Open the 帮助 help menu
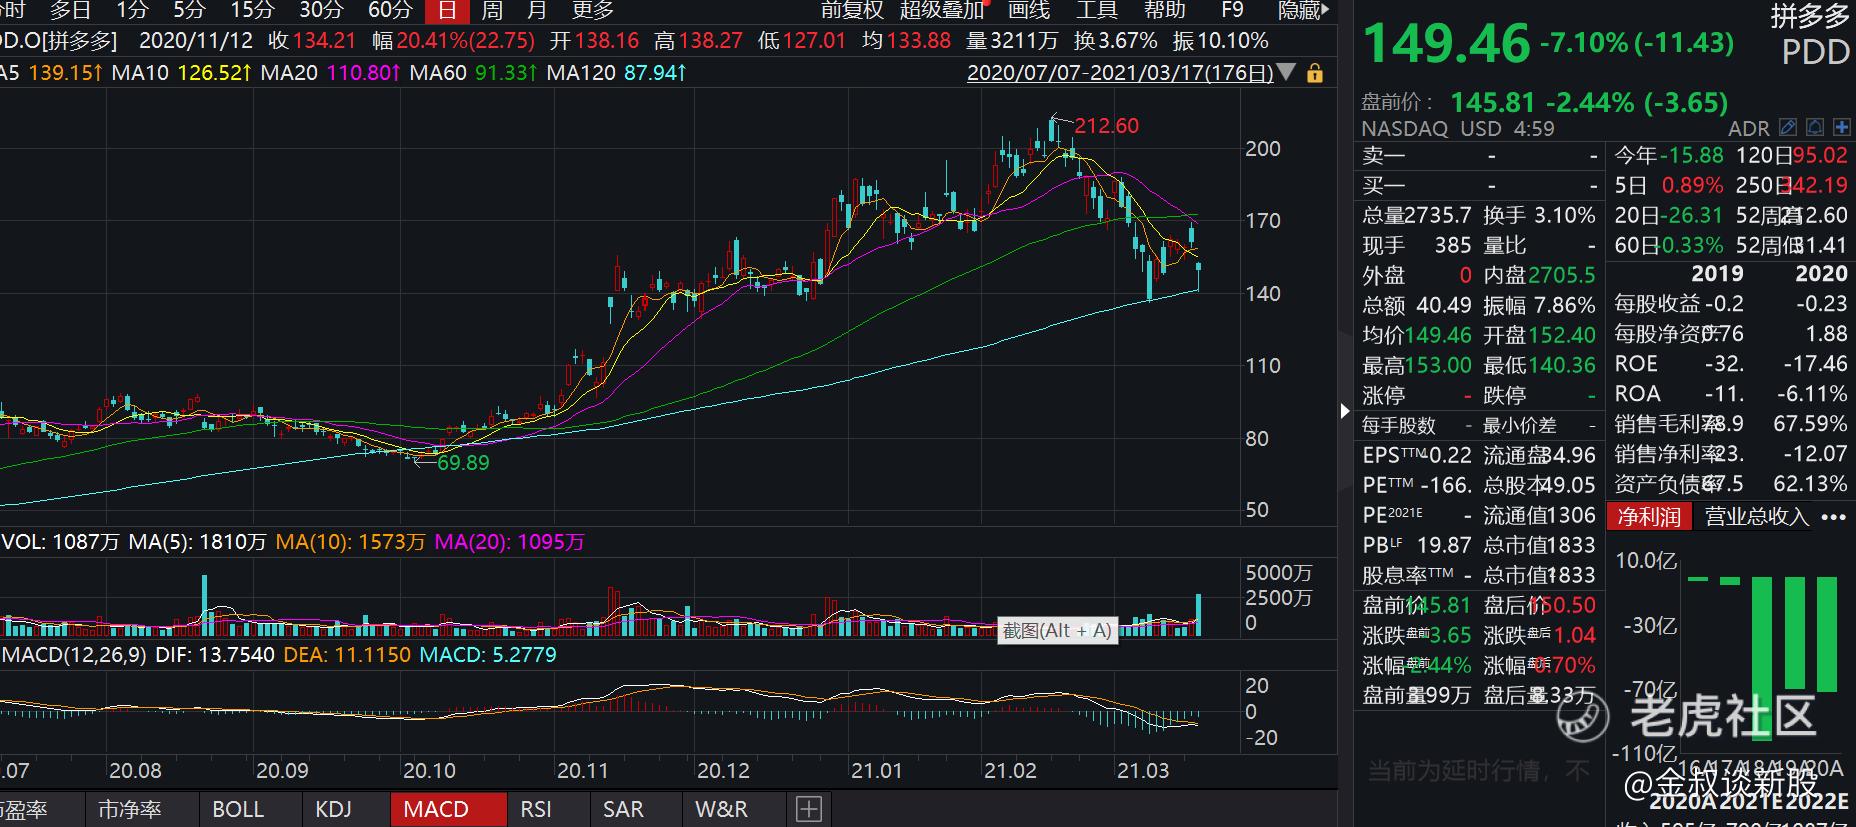The image size is (1856, 827). click(1164, 10)
